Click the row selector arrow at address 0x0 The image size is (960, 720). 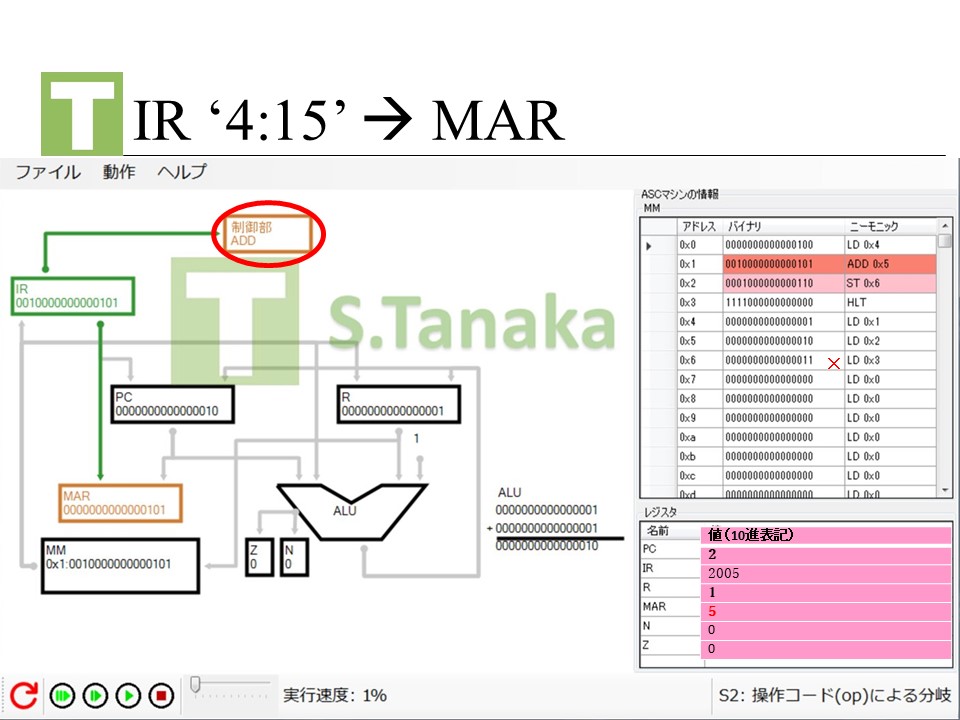point(649,246)
